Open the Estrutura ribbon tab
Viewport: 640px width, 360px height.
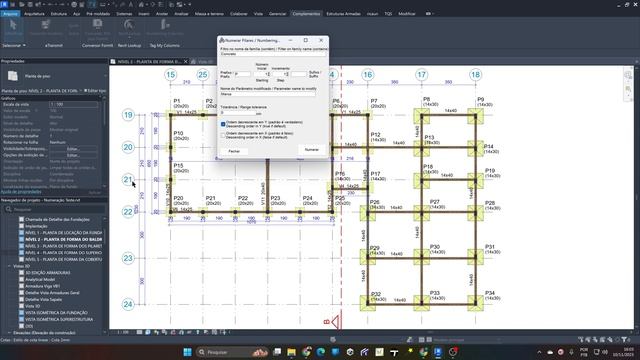pos(59,13)
